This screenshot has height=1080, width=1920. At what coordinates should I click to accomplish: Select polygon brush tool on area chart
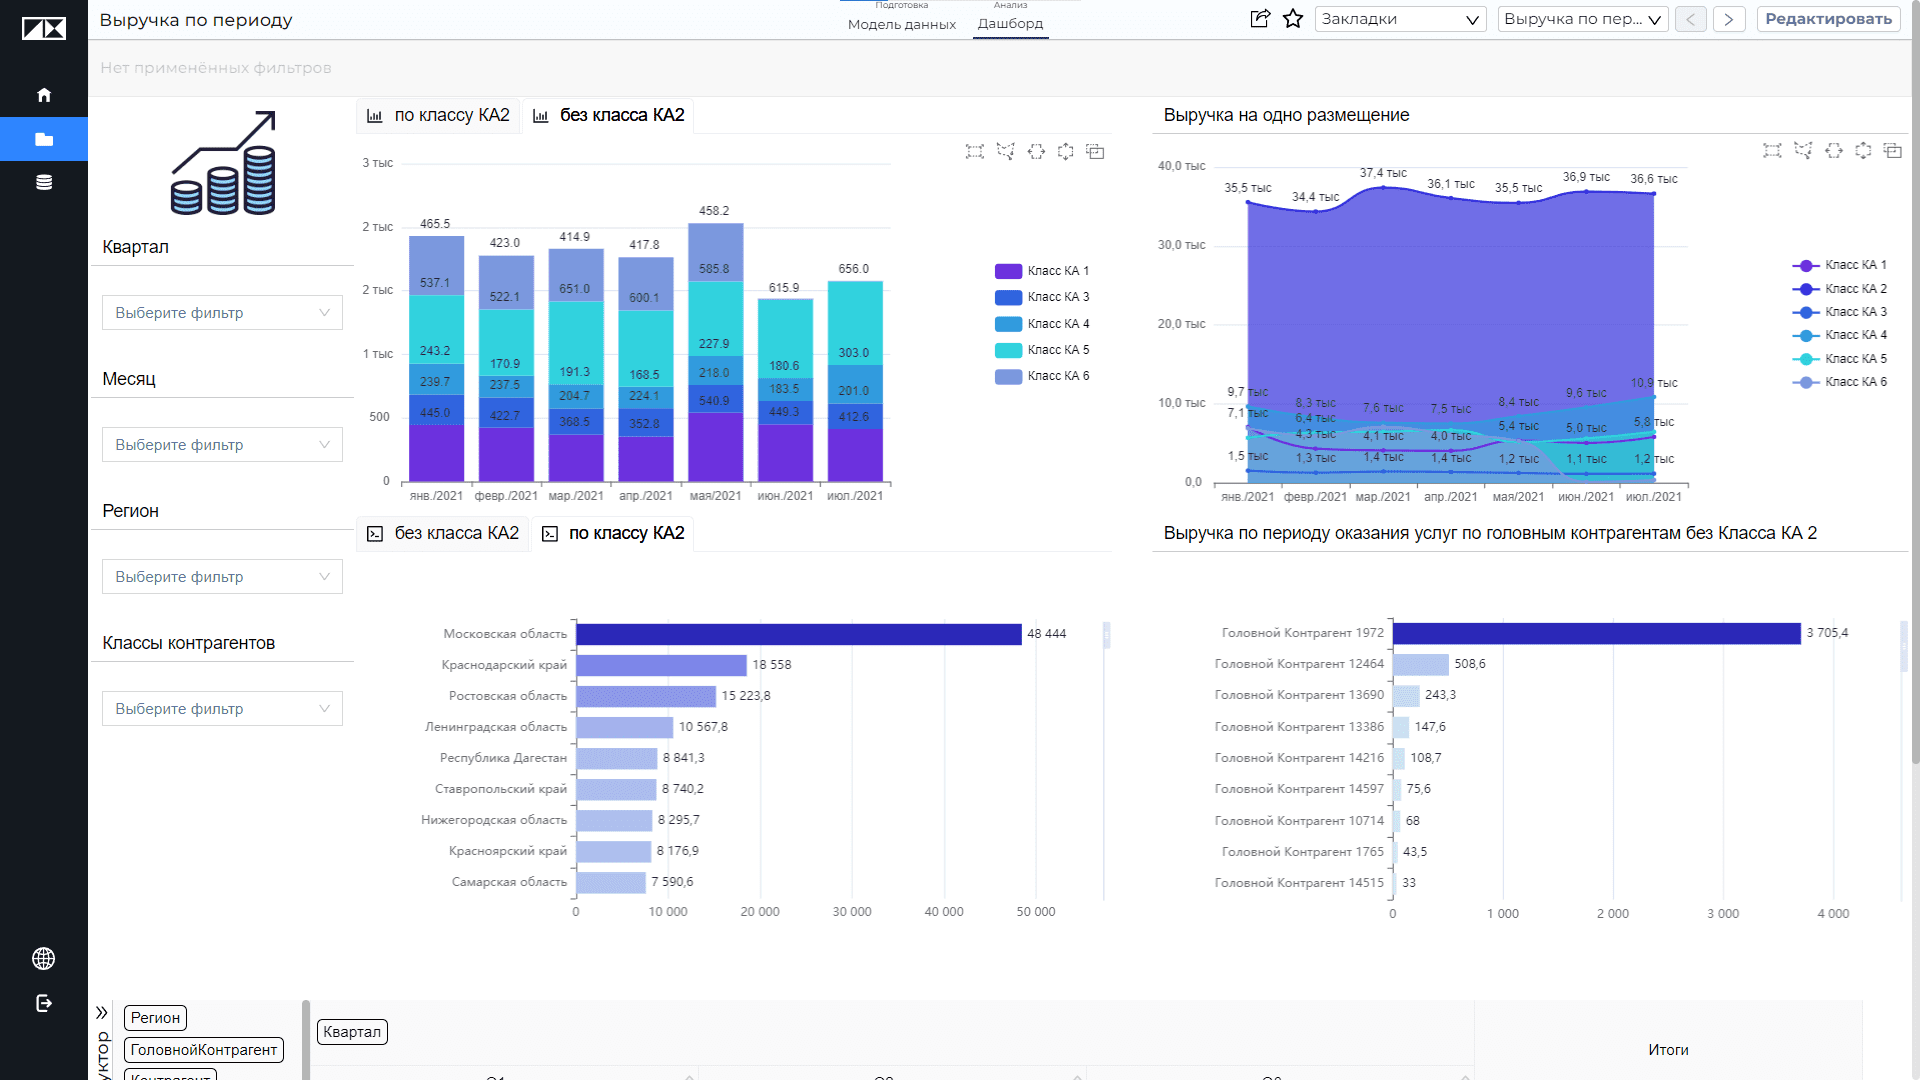pyautogui.click(x=1803, y=150)
